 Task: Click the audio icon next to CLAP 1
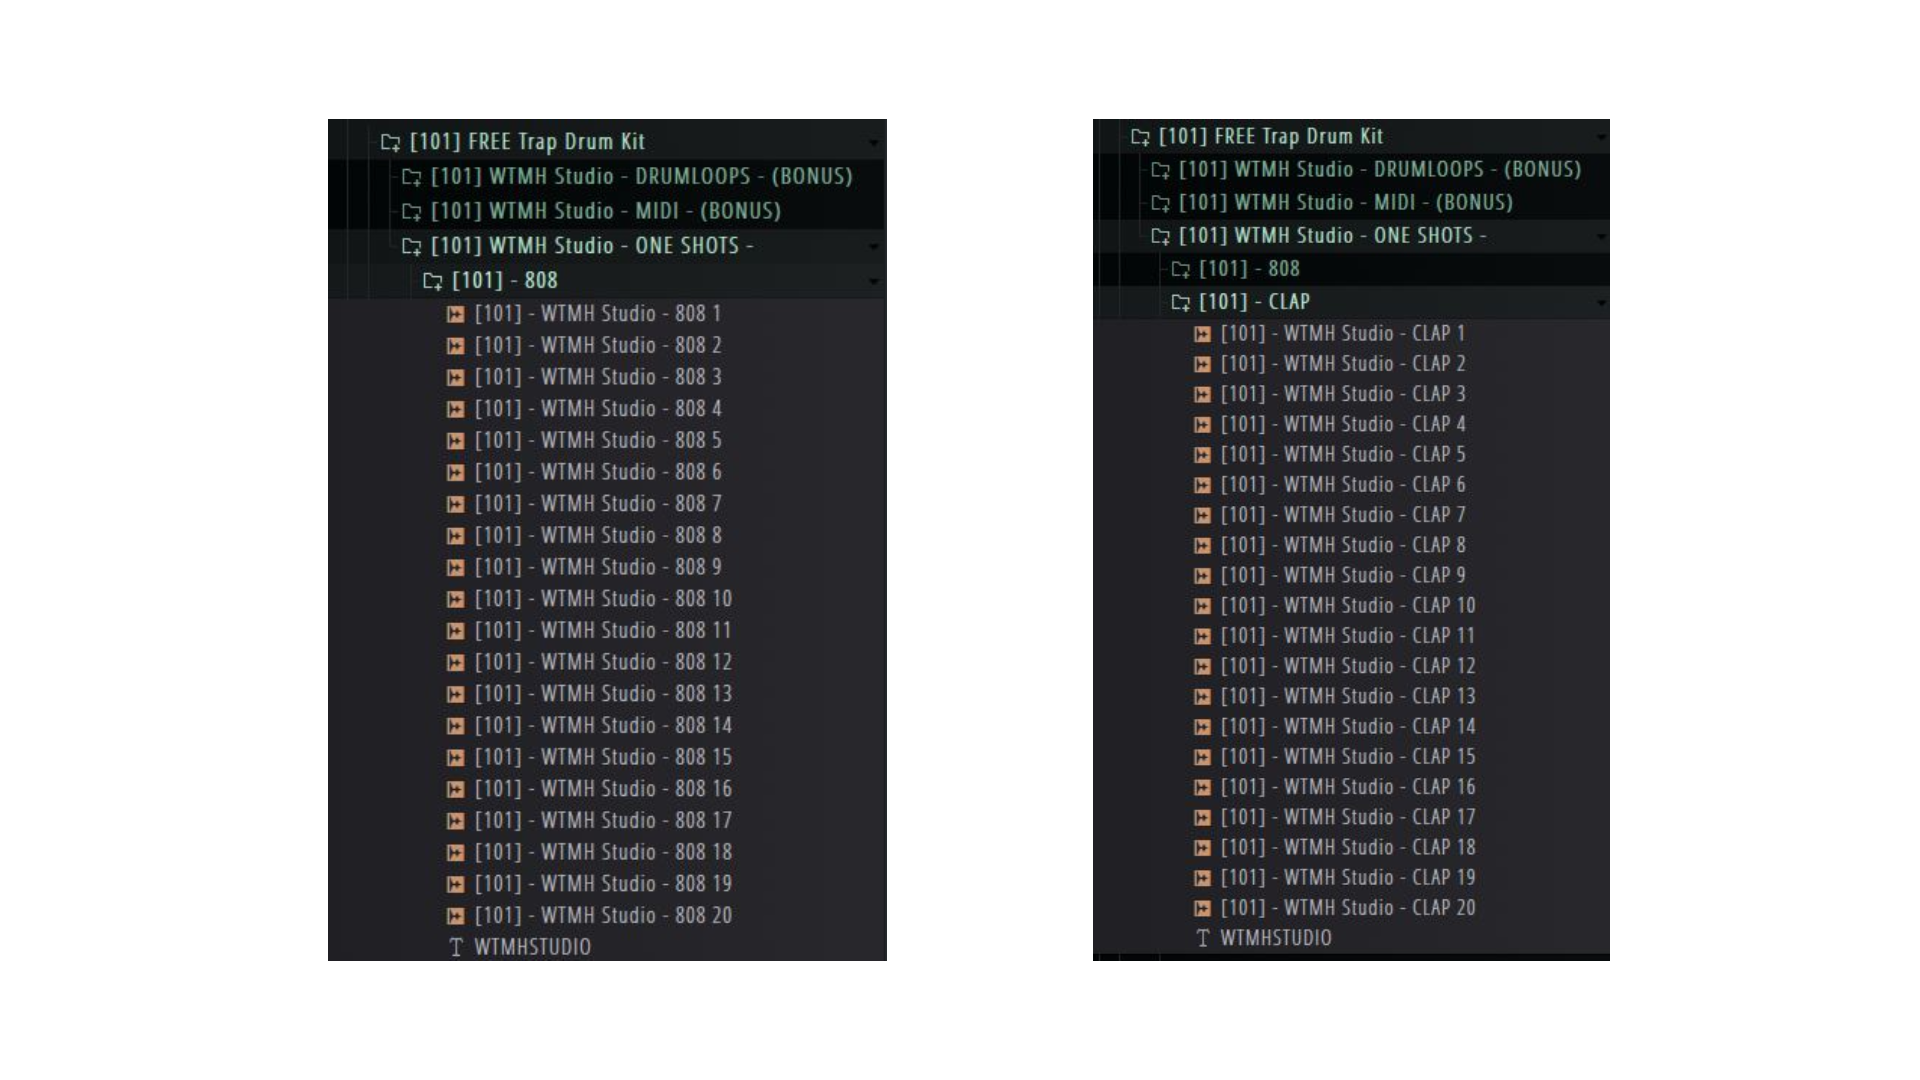click(x=1202, y=334)
